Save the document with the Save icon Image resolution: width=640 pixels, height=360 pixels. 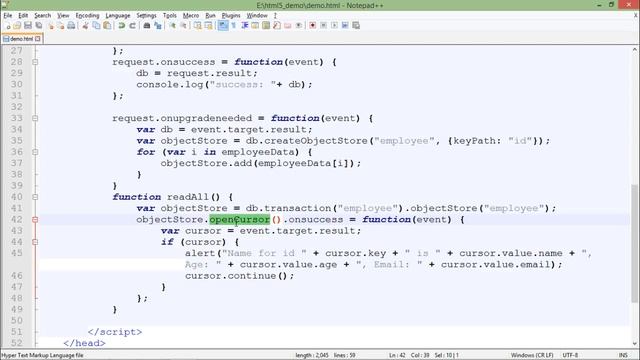28,25
